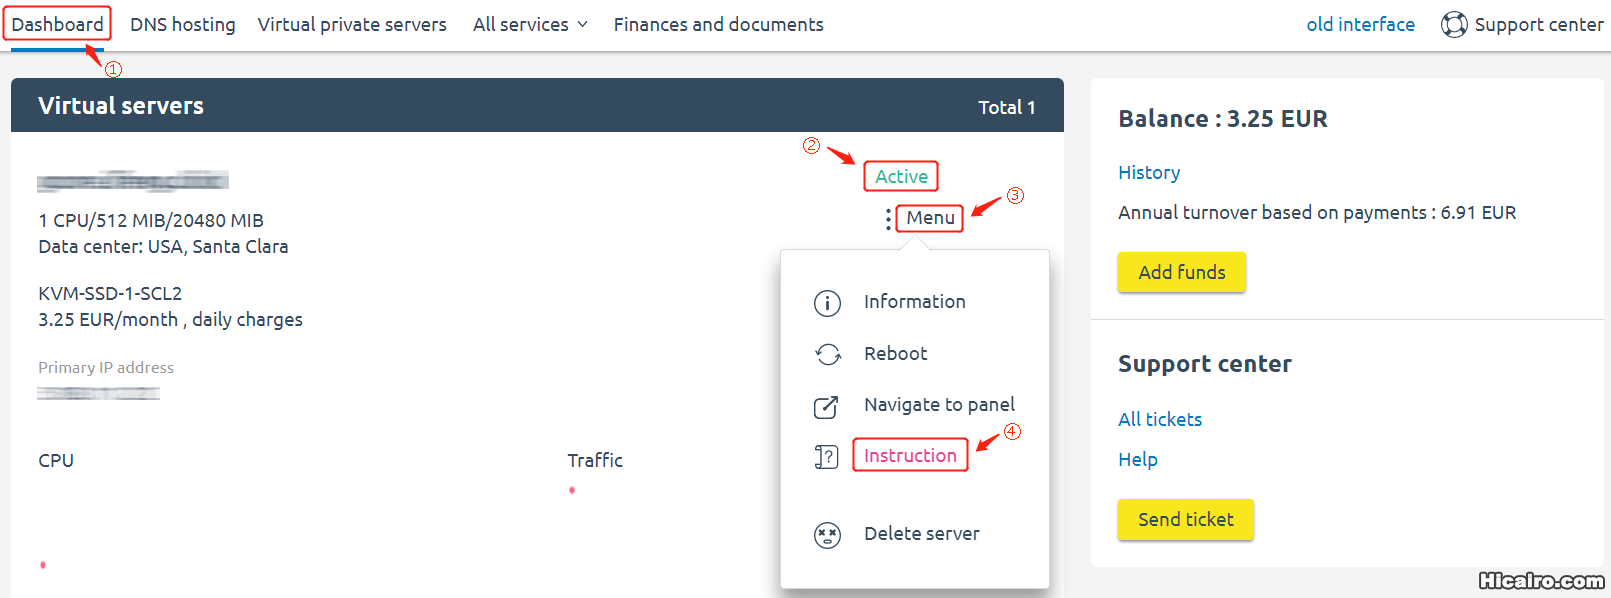
Task: Click the Support center lifebuoy icon
Action: coord(1454,25)
